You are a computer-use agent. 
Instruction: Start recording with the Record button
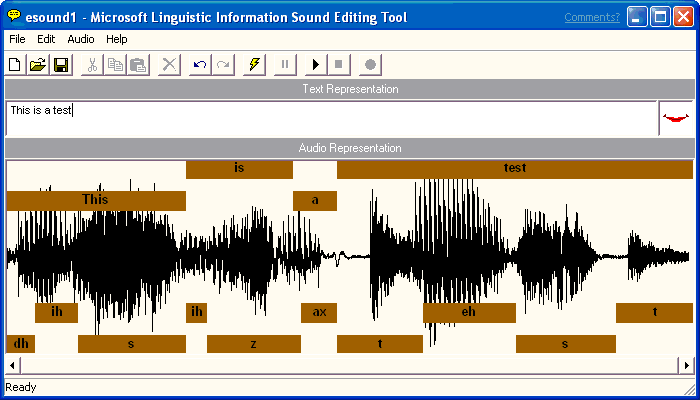tap(370, 65)
